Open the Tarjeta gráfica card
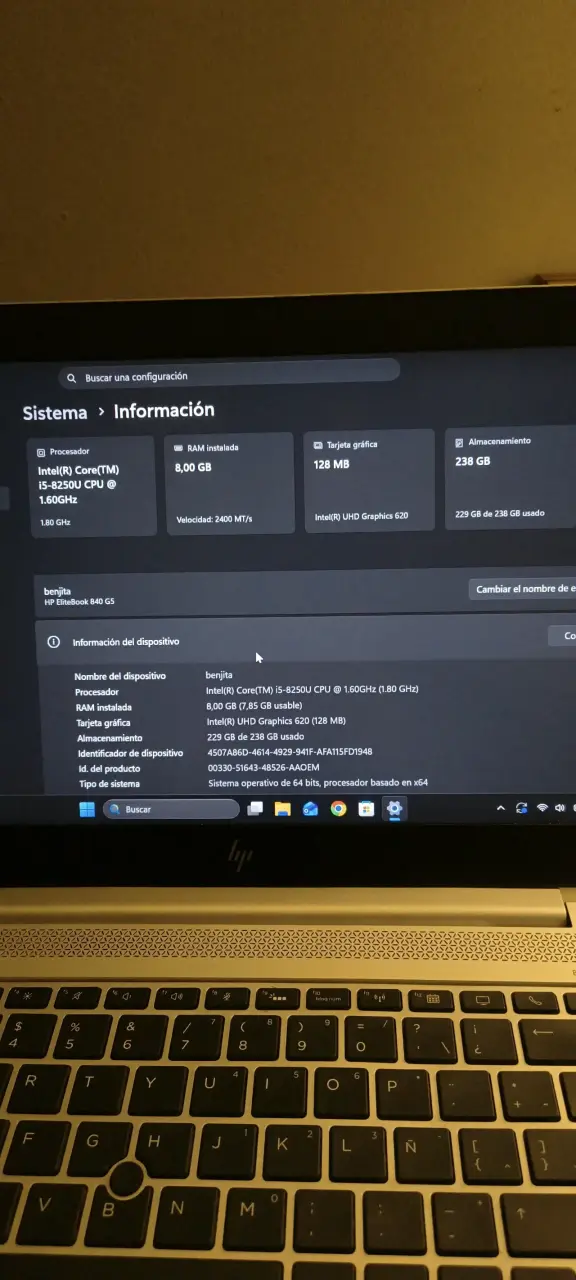 pyautogui.click(x=369, y=481)
